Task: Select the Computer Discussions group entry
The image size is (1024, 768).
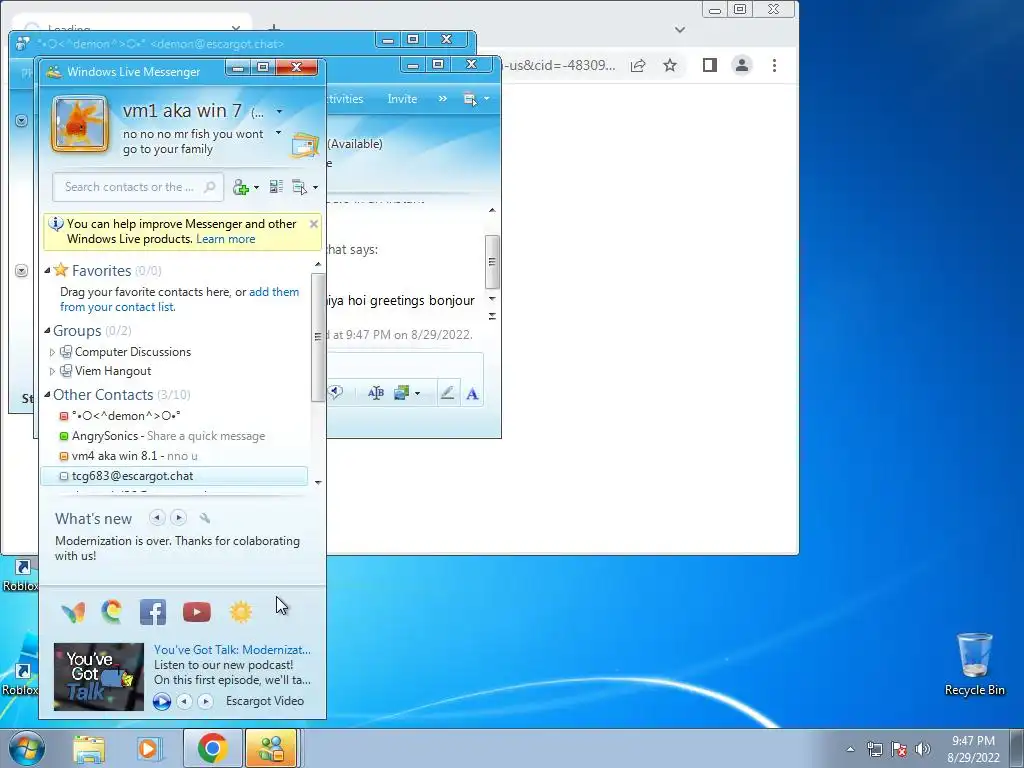Action: point(133,352)
